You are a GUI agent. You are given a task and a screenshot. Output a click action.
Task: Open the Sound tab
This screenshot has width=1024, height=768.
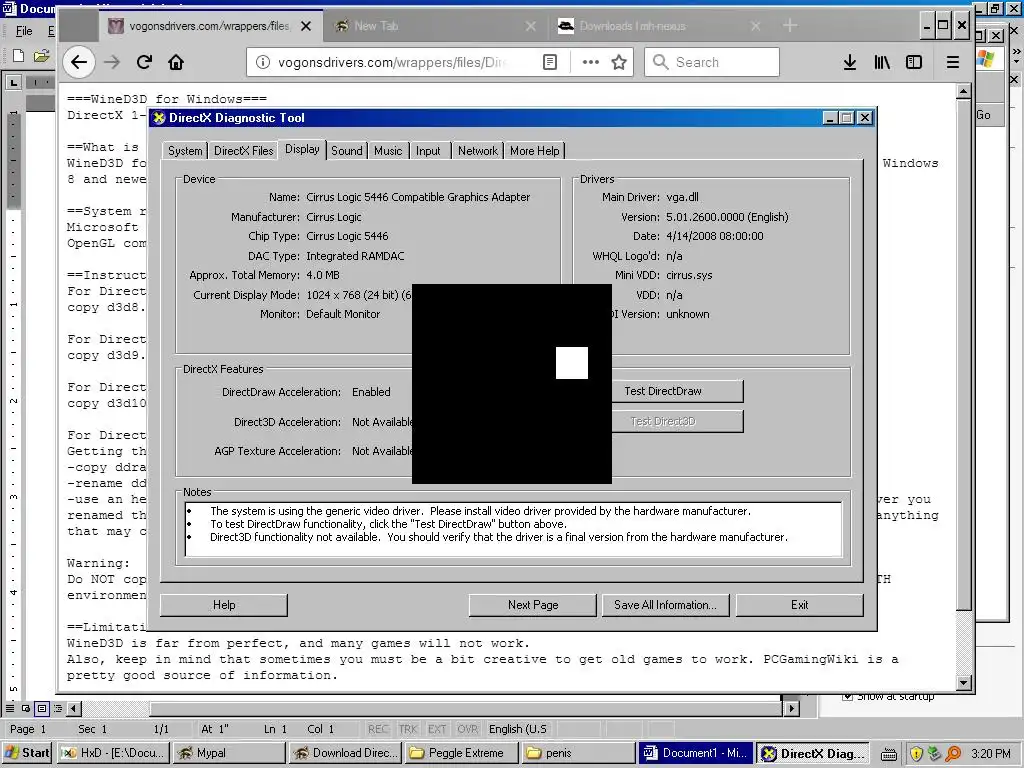[x=346, y=151]
